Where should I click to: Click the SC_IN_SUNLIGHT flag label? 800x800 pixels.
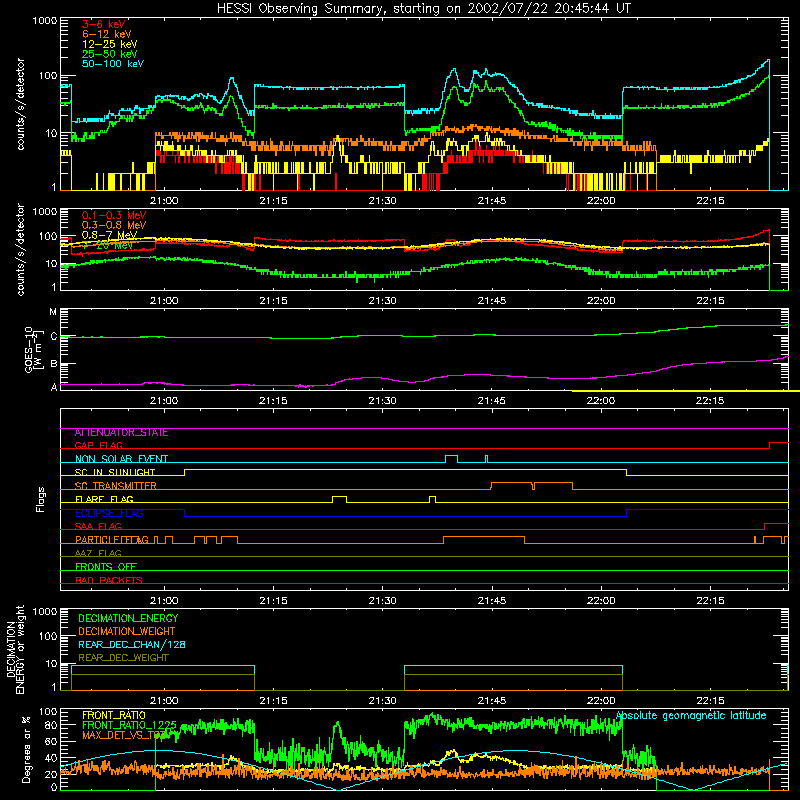click(115, 472)
